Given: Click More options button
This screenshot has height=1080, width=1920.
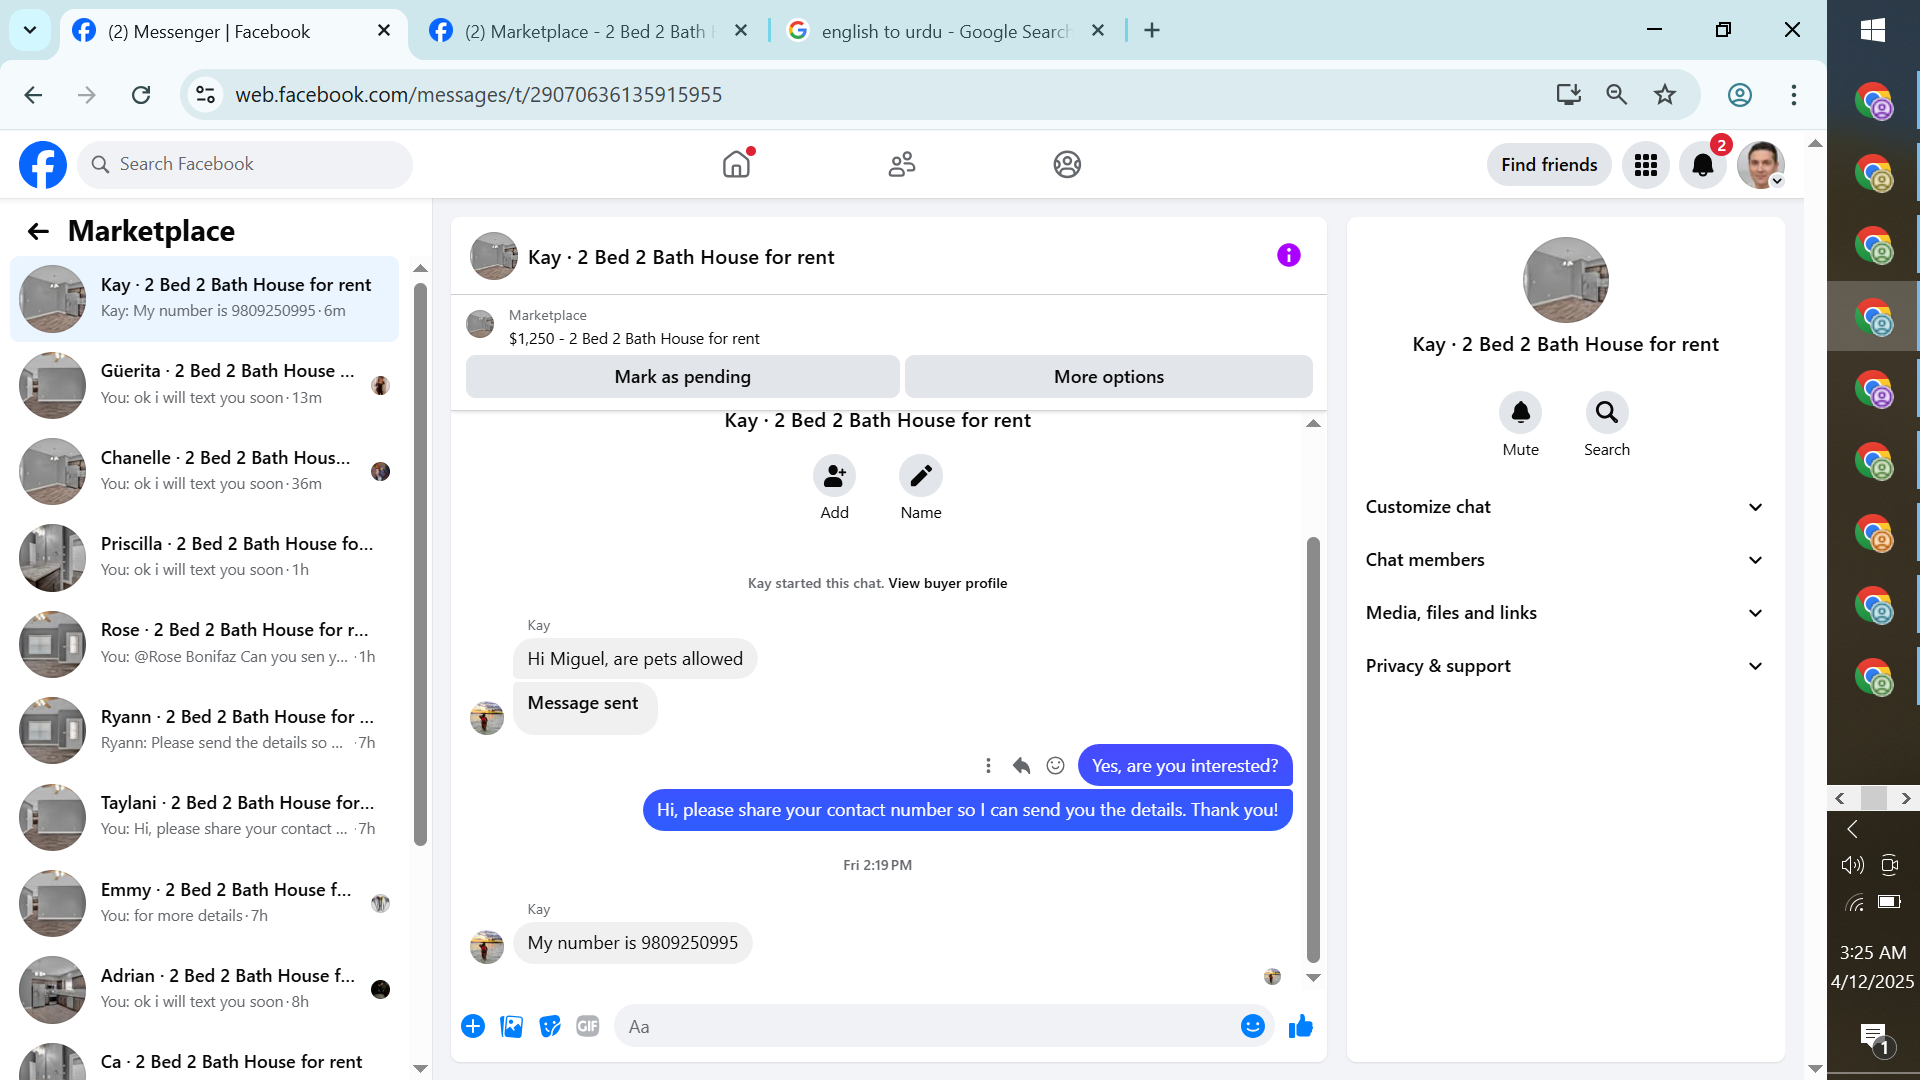Looking at the screenshot, I should (x=1109, y=377).
